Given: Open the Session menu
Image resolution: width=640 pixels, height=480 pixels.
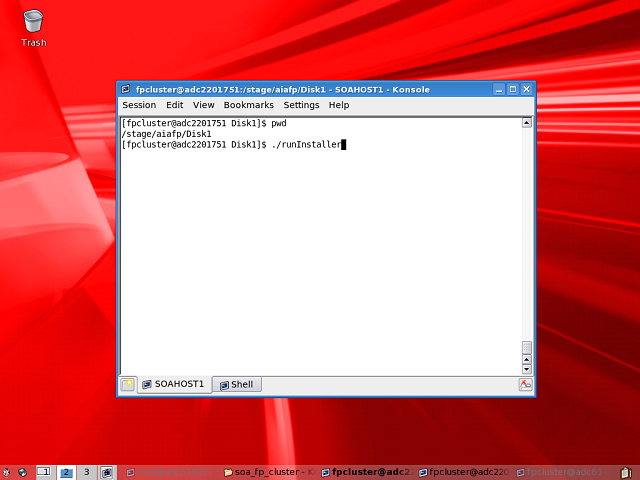Looking at the screenshot, I should coord(139,105).
